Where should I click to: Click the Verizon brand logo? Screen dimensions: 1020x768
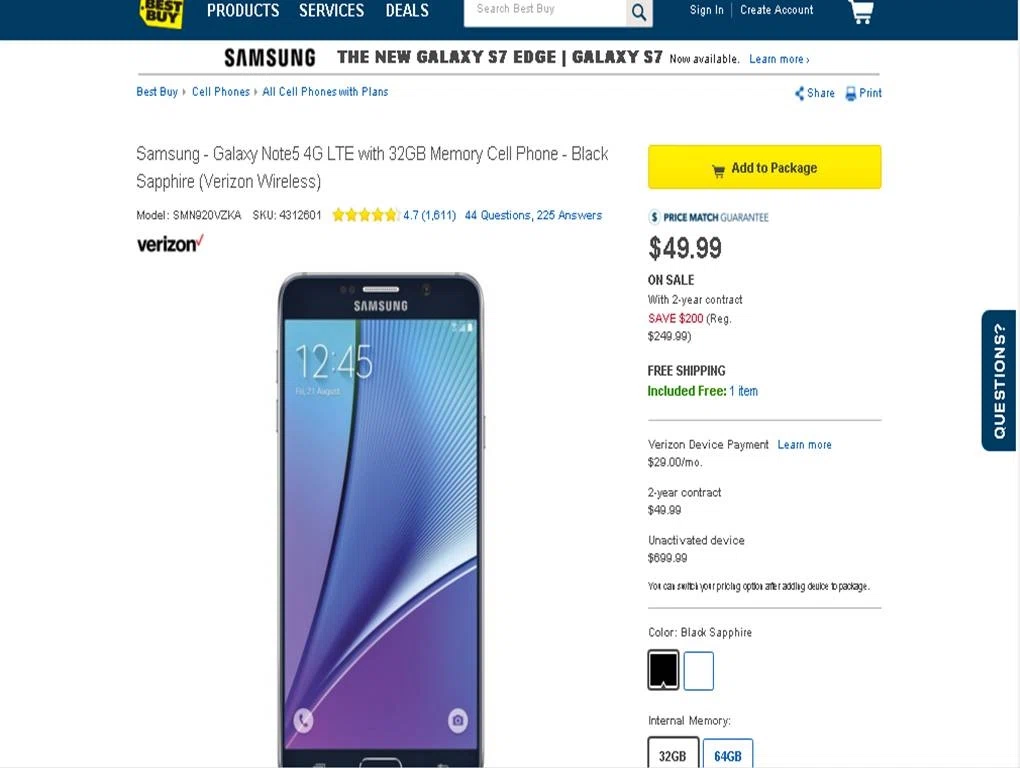170,244
